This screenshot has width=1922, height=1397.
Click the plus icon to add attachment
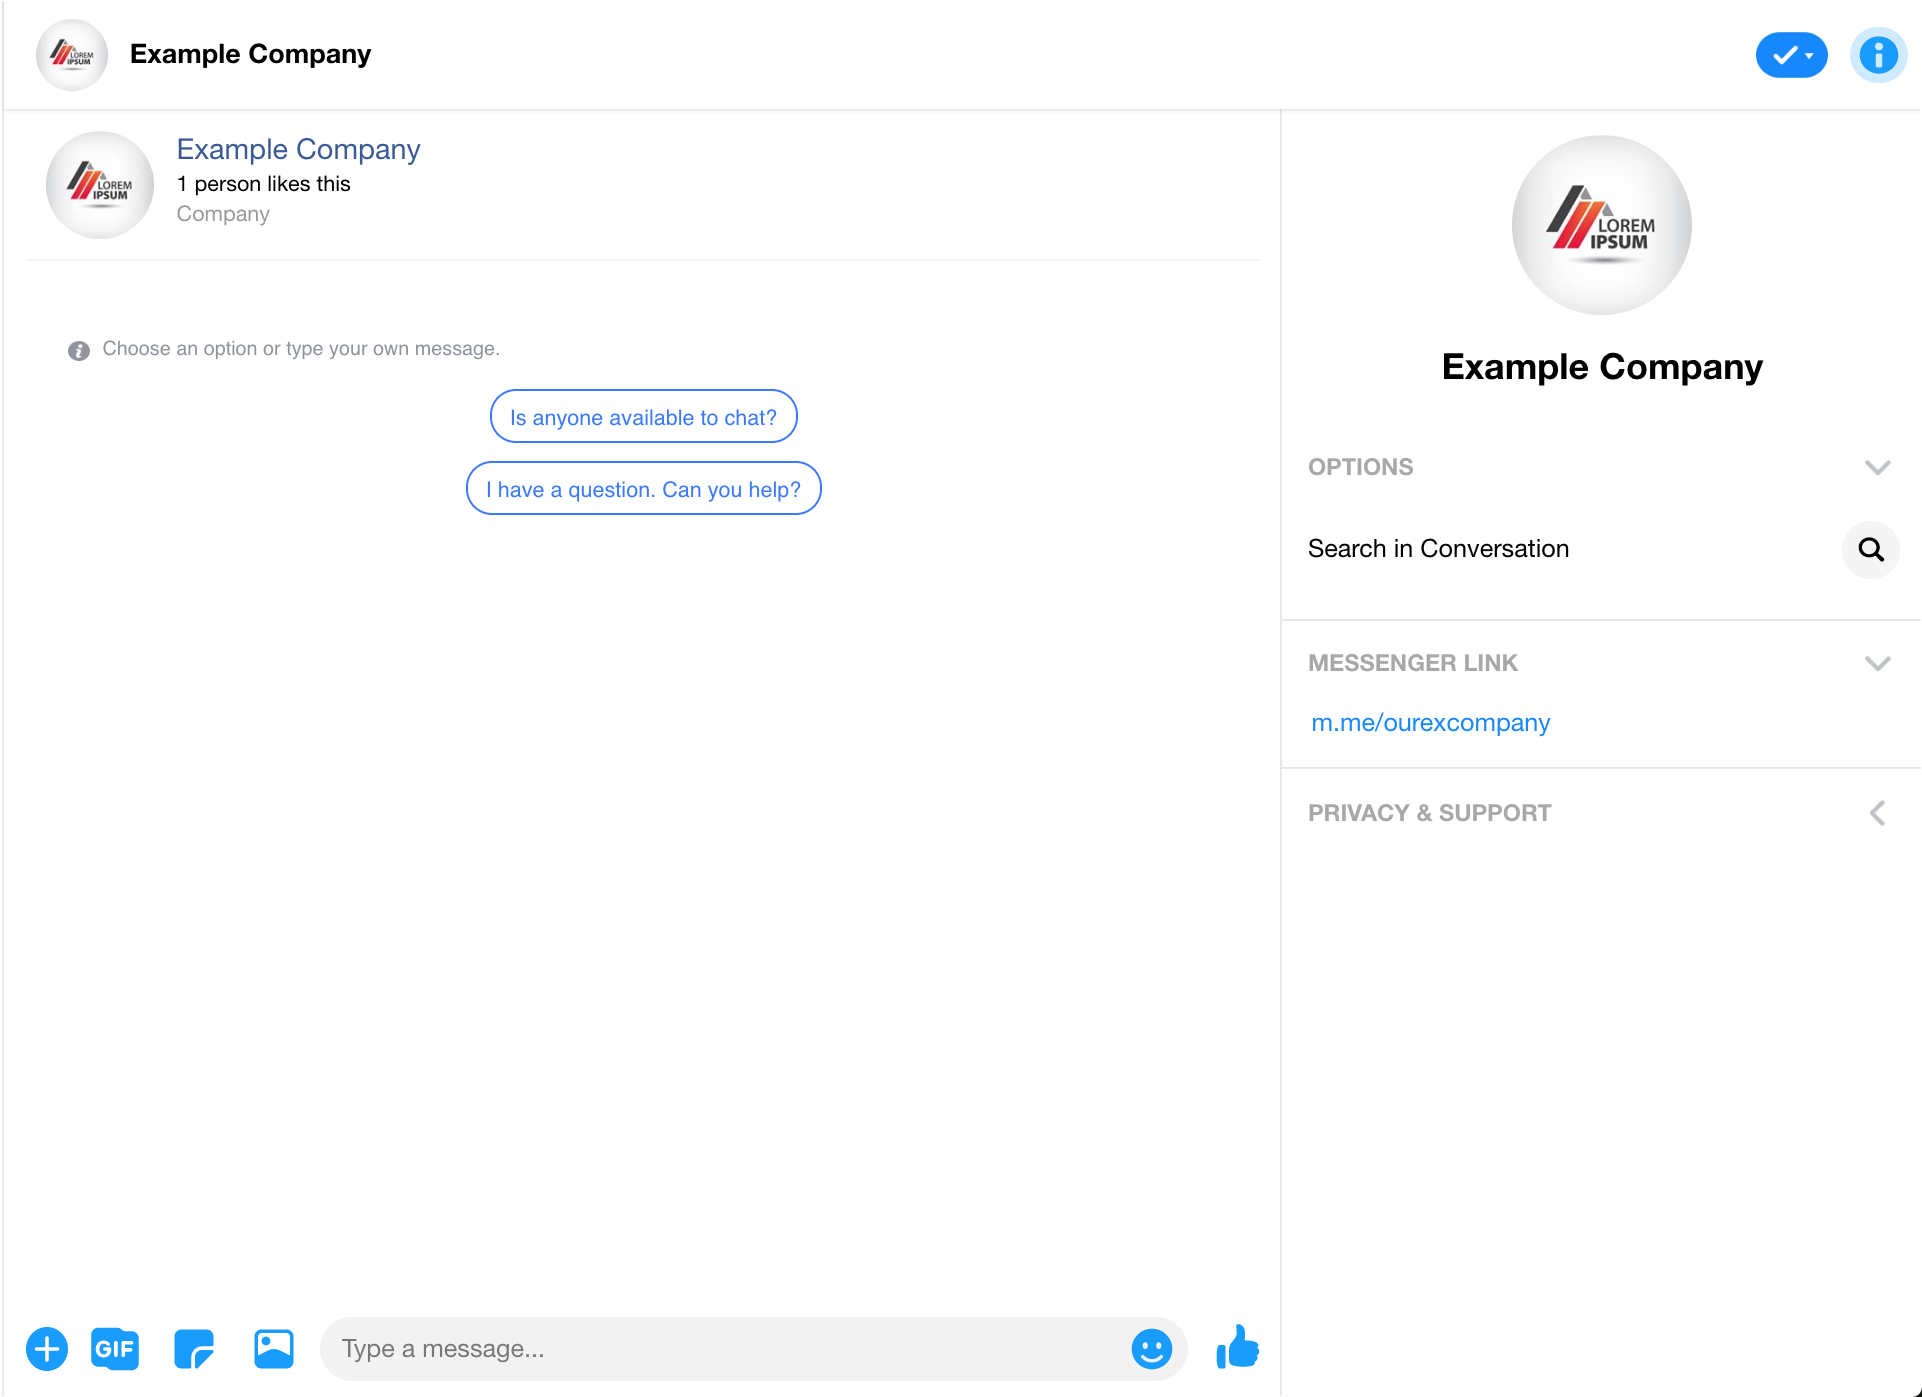tap(45, 1348)
